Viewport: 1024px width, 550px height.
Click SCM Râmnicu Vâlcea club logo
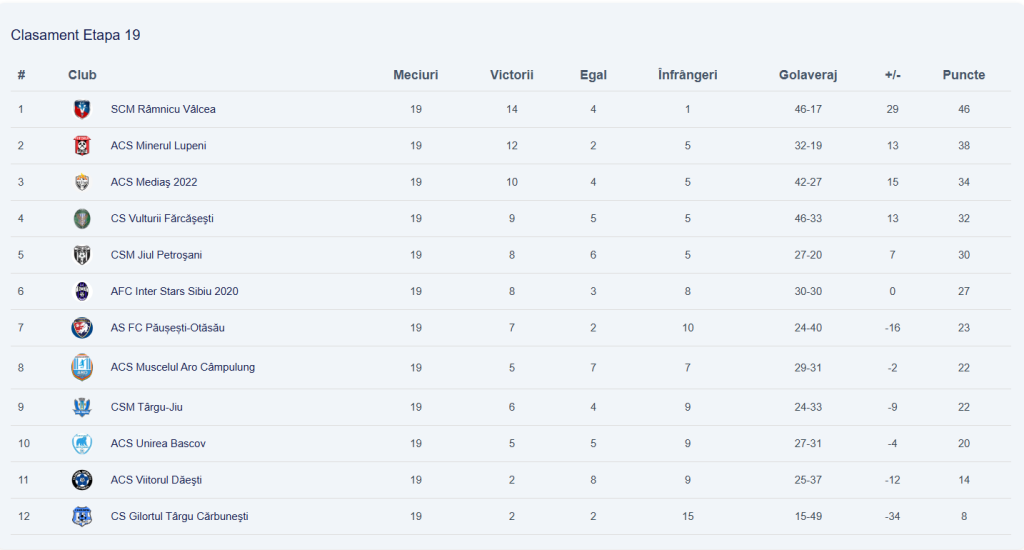[x=82, y=109]
